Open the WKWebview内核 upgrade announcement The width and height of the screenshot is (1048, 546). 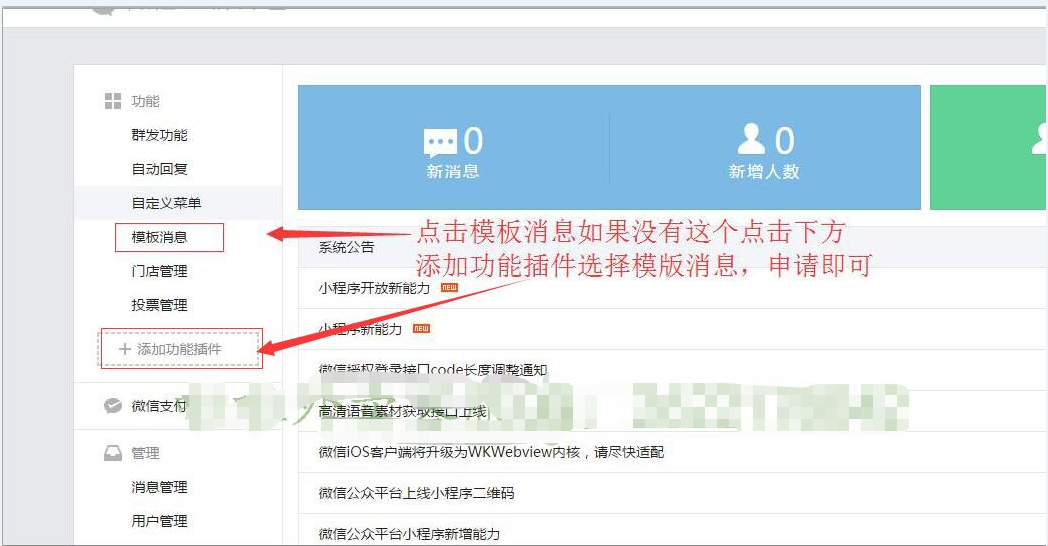tap(491, 452)
